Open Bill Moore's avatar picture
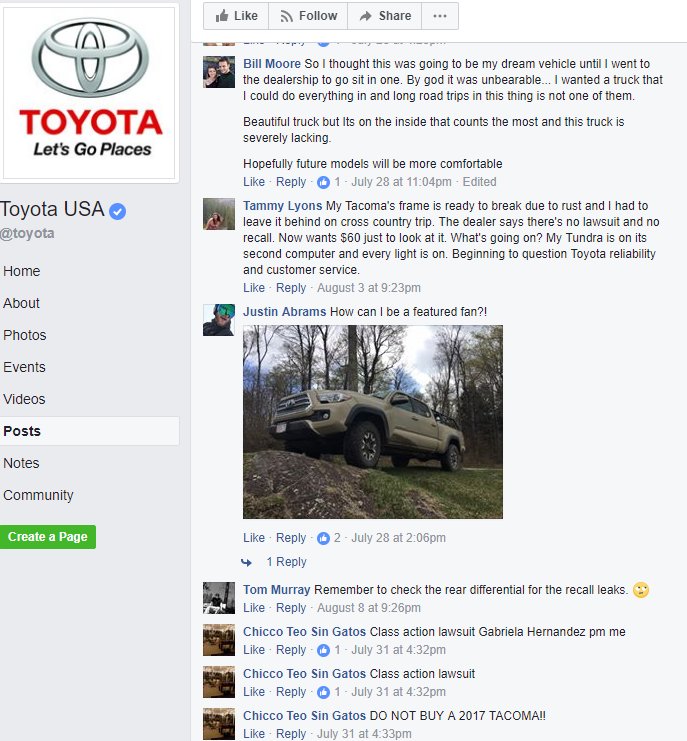 coord(219,72)
